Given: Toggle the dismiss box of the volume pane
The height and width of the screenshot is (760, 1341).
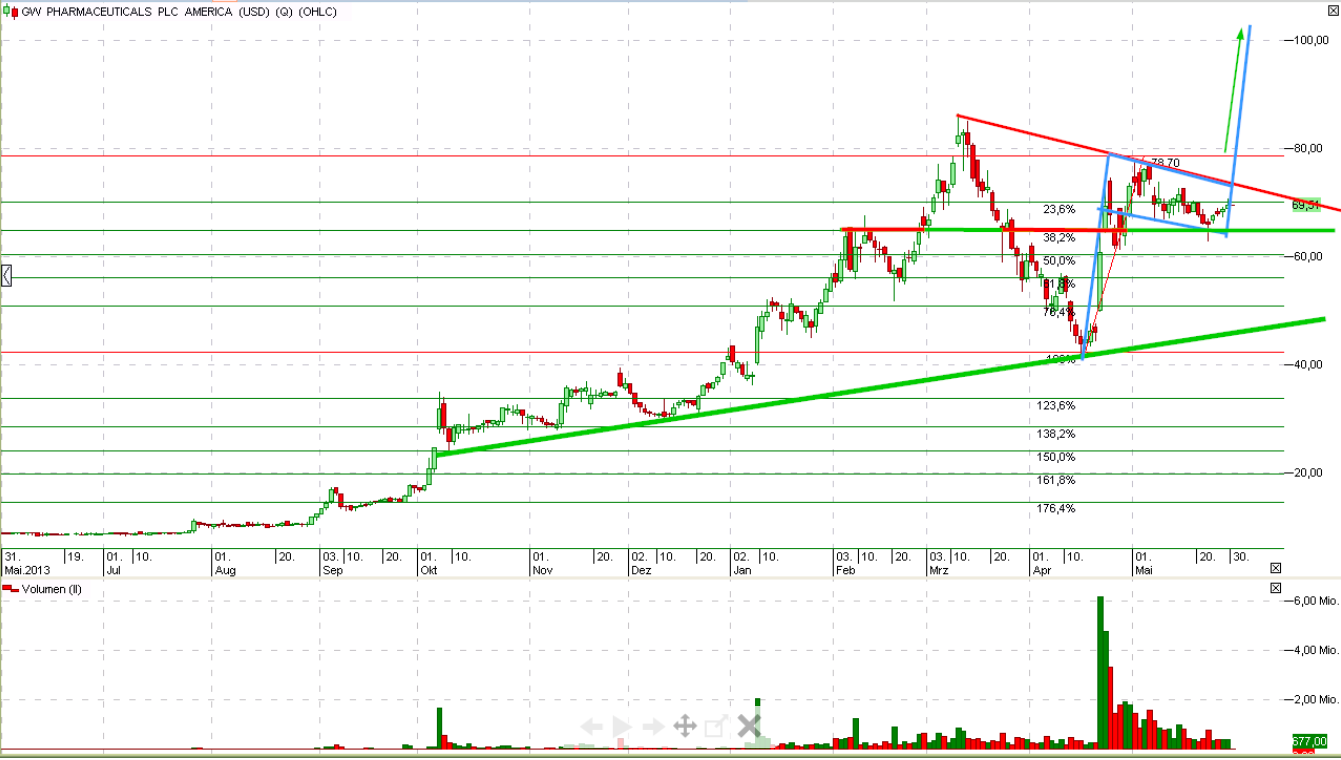Looking at the screenshot, I should click(x=1276, y=588).
